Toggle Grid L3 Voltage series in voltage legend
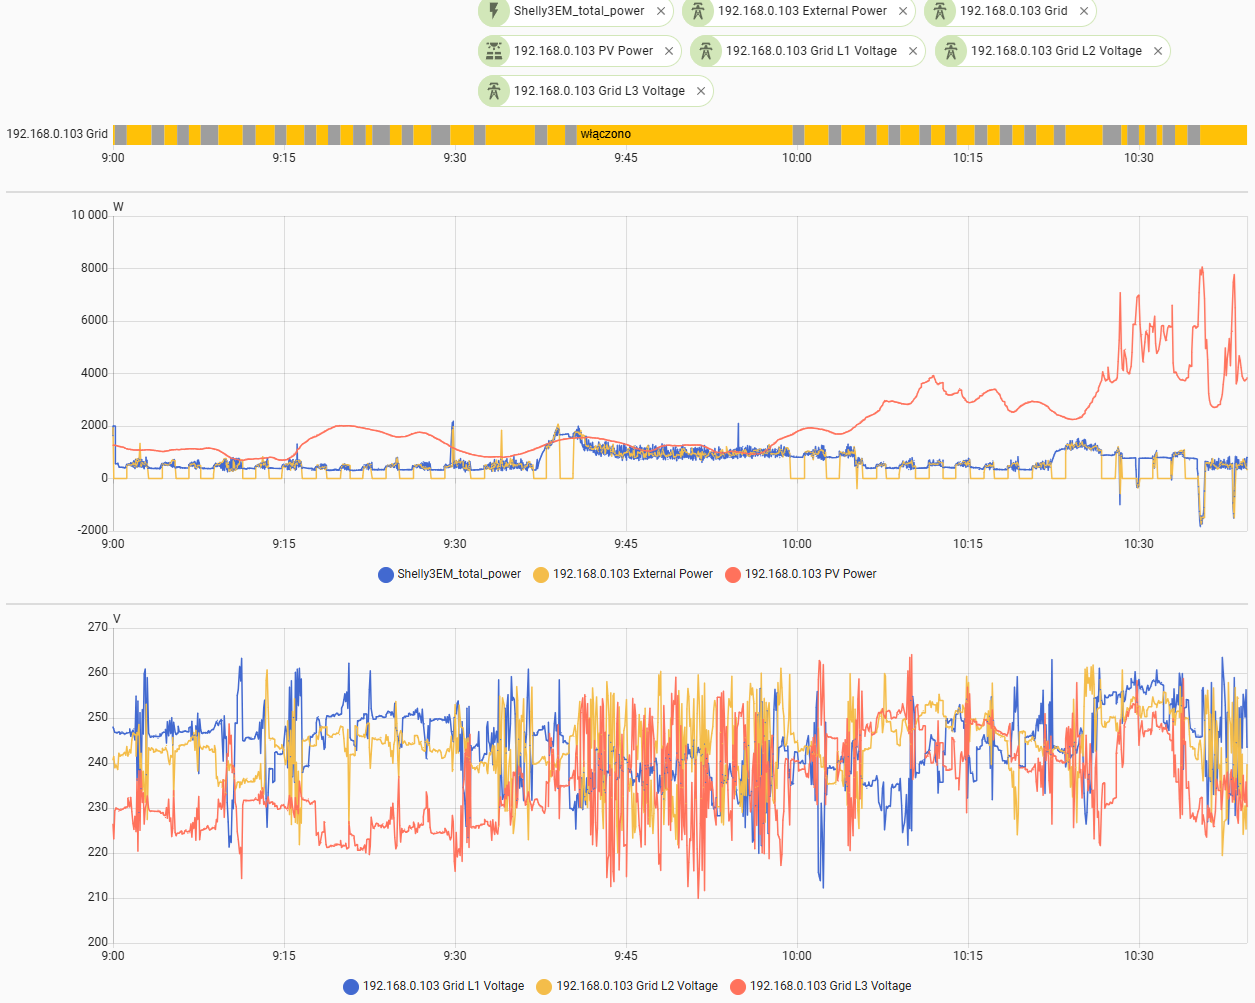Image resolution: width=1255 pixels, height=1003 pixels. pos(821,986)
